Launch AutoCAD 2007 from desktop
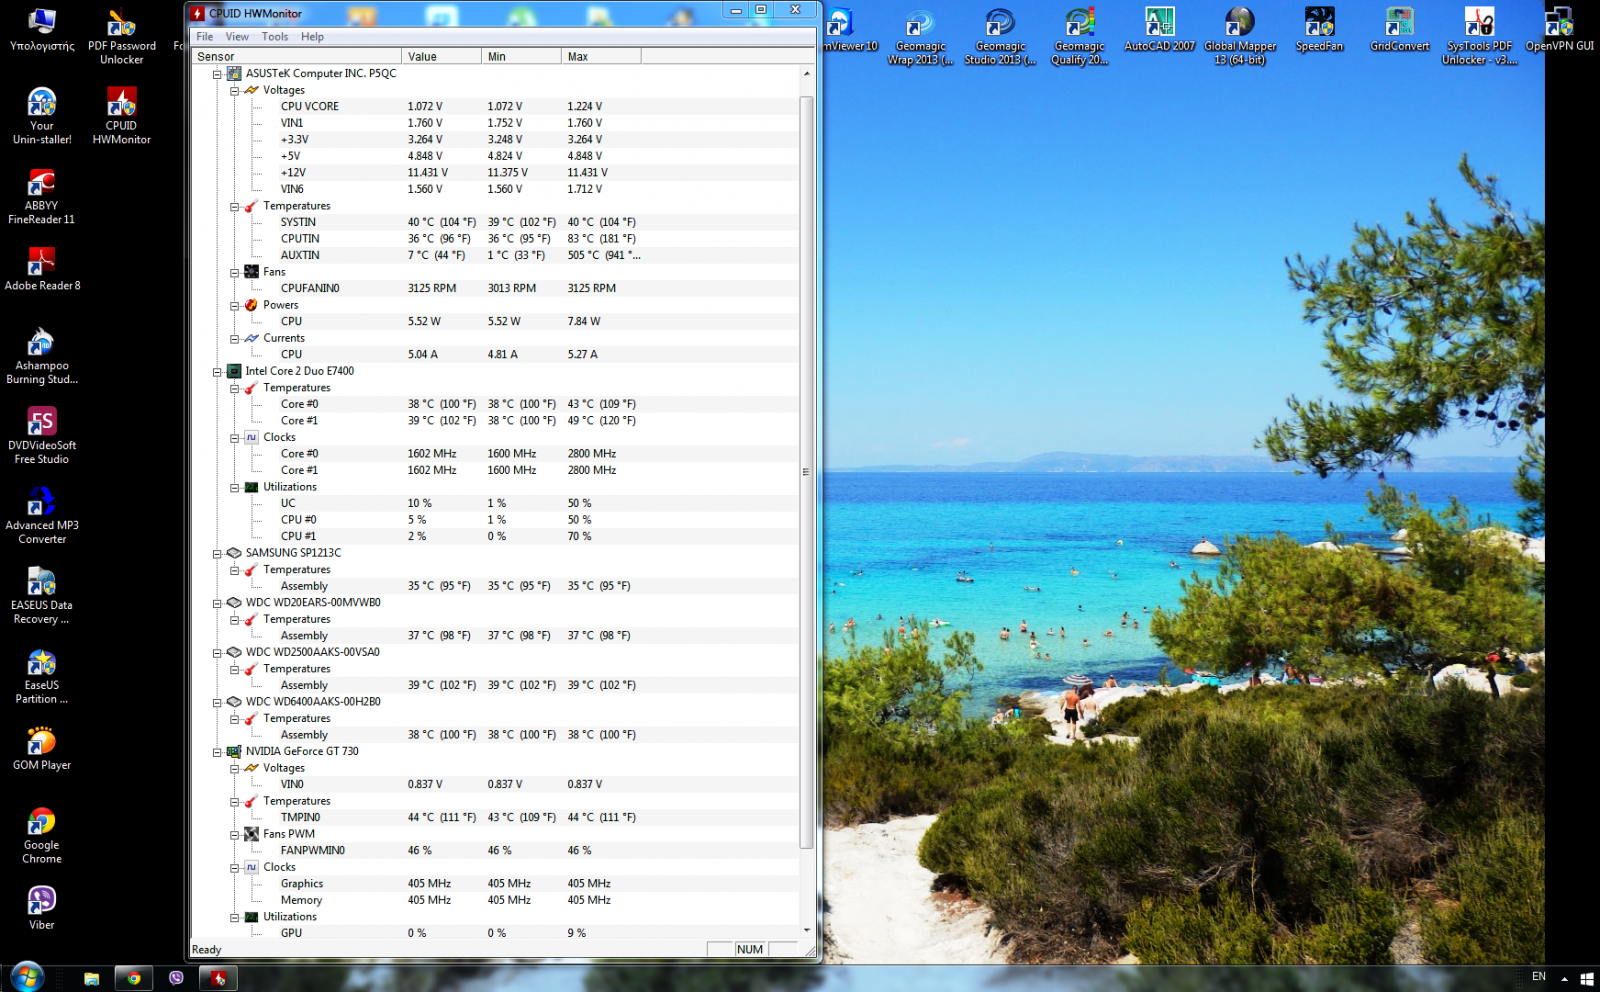Image resolution: width=1600 pixels, height=992 pixels. click(x=1160, y=30)
